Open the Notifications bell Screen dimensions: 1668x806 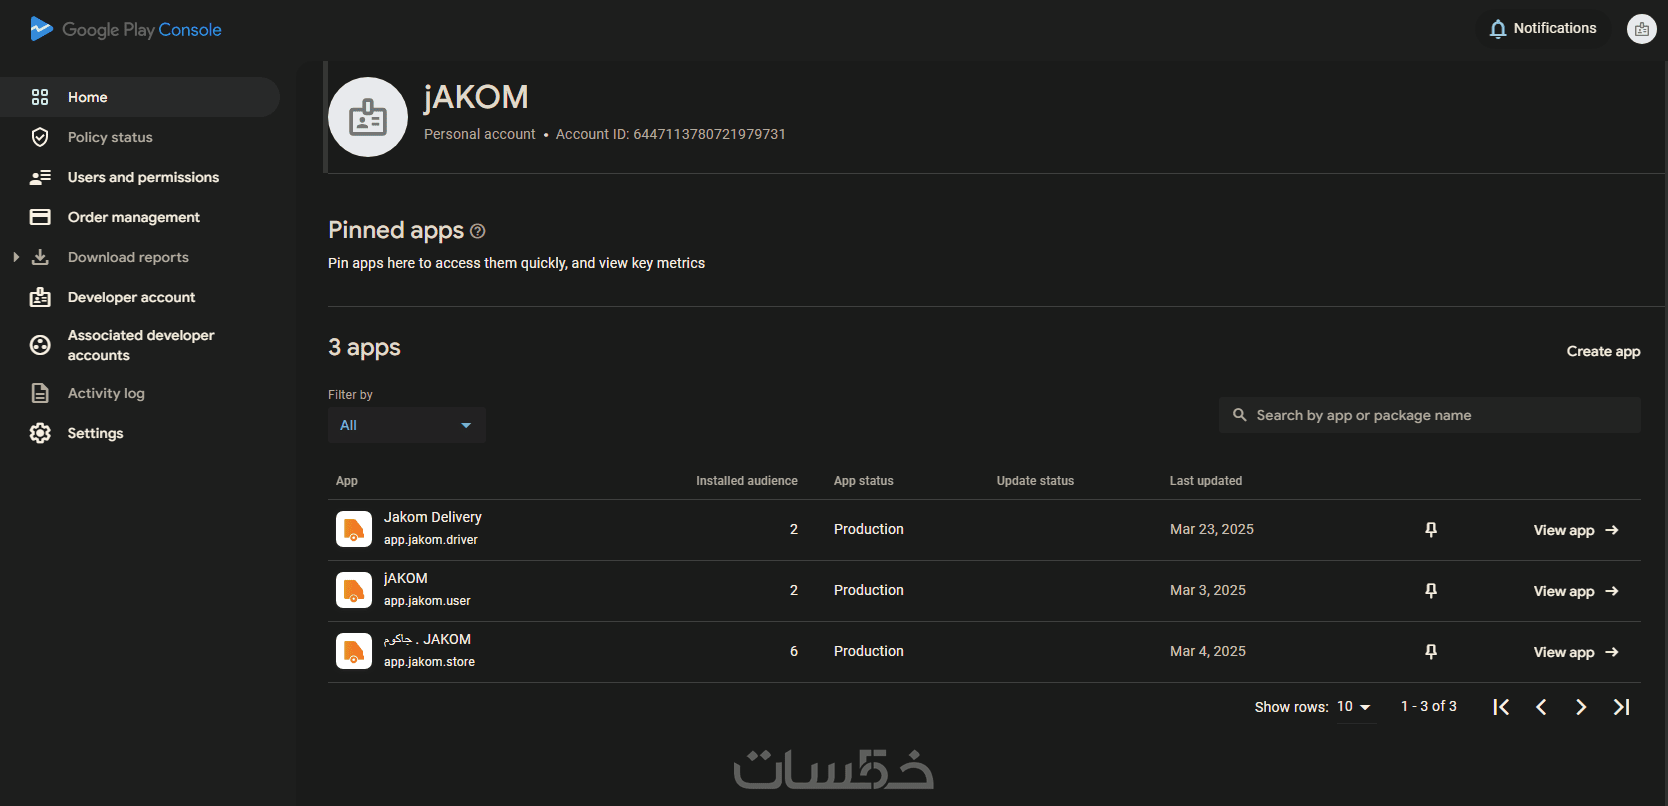[x=1542, y=28]
